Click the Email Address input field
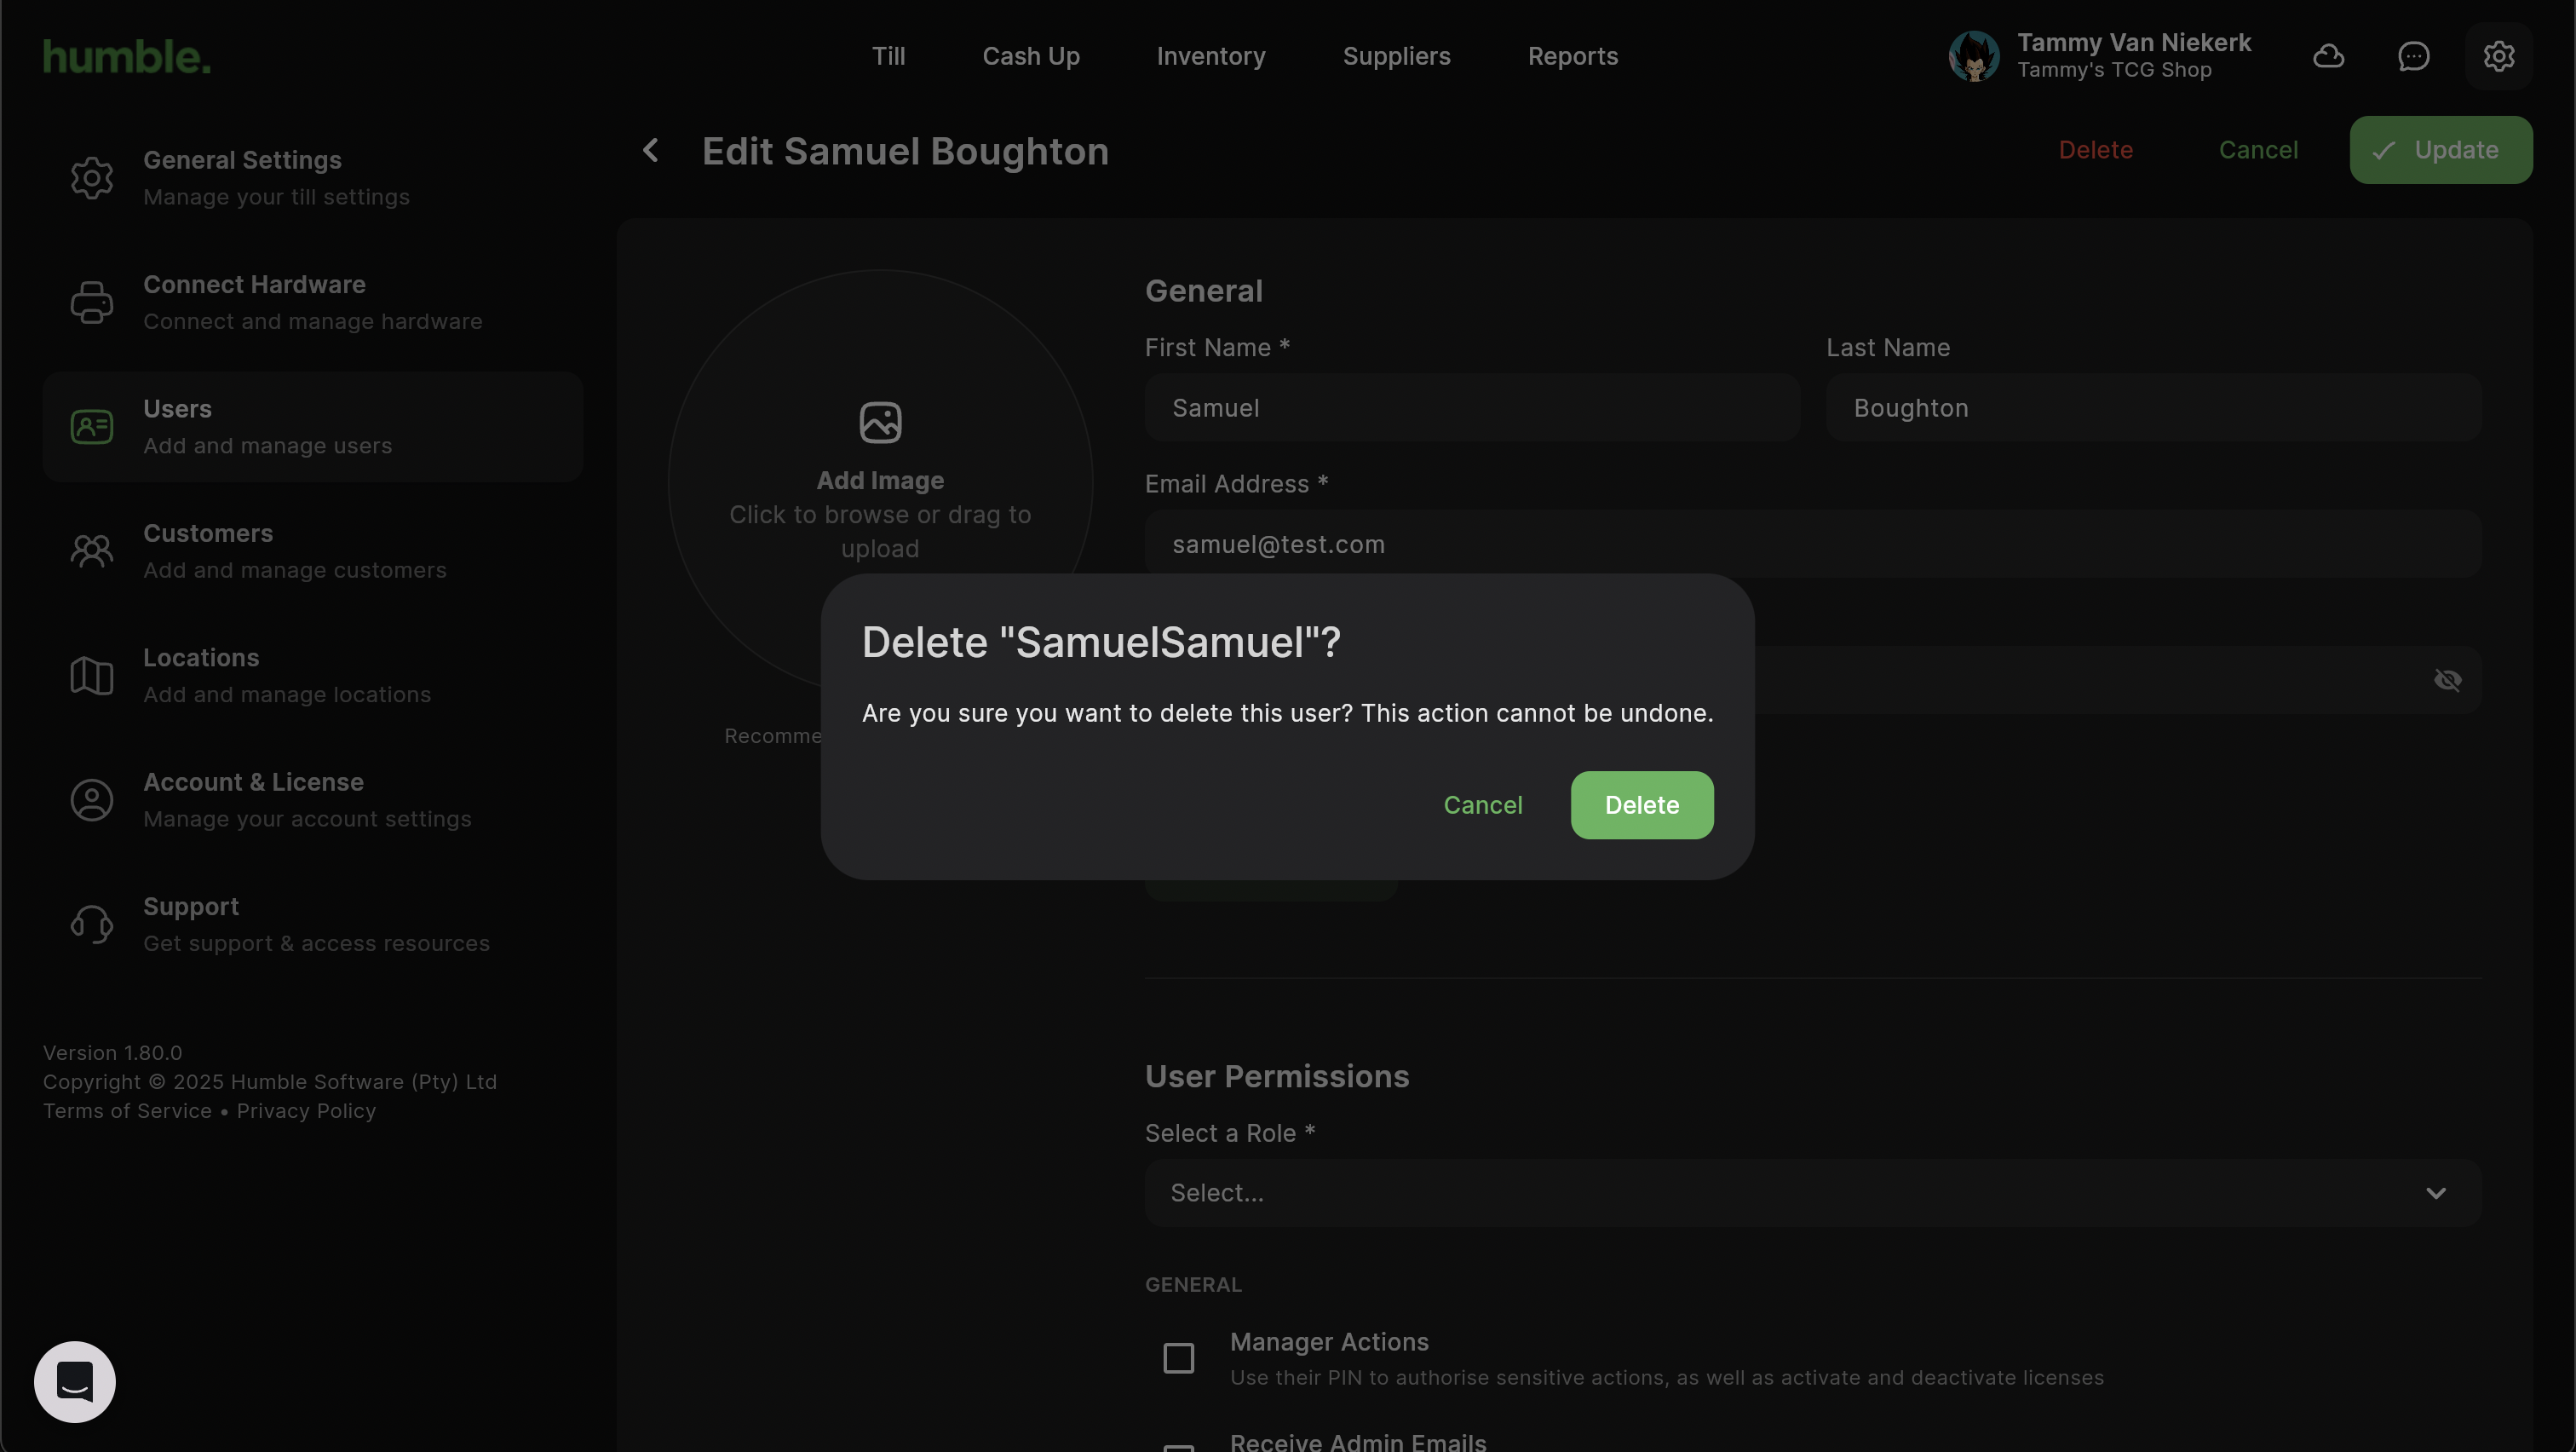 coord(1812,544)
